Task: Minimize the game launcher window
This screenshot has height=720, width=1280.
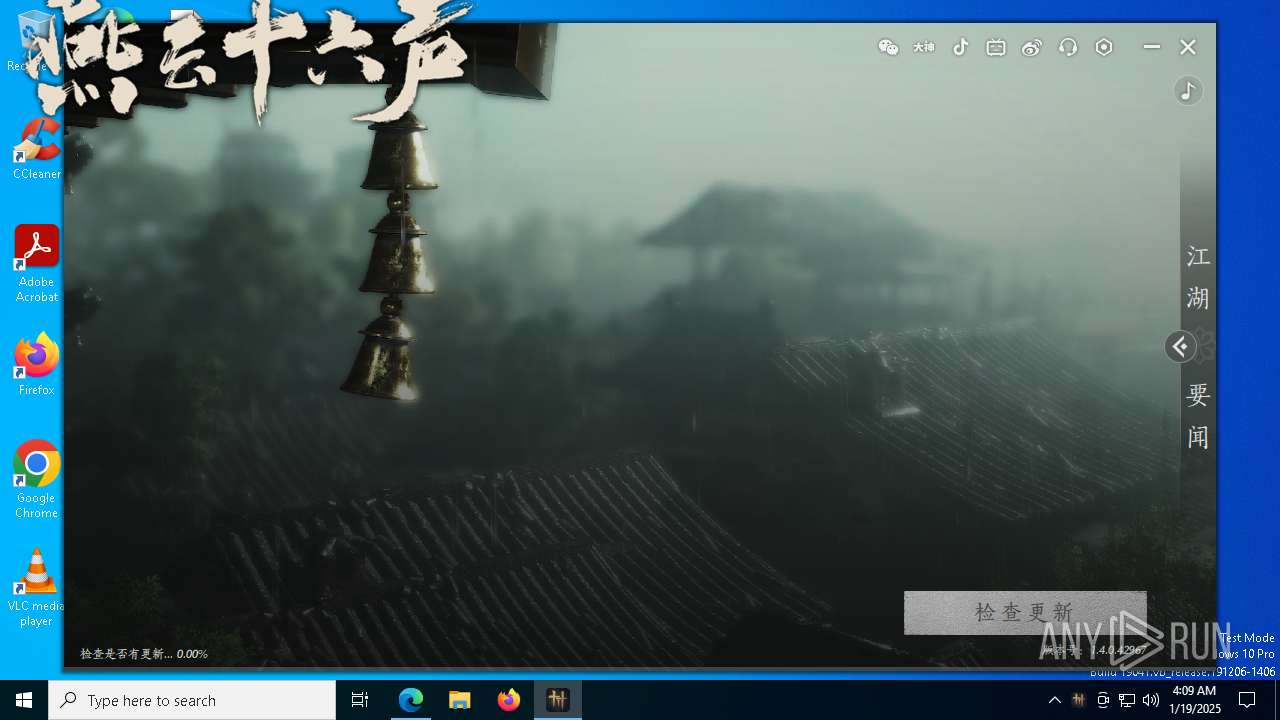Action: 1152,47
